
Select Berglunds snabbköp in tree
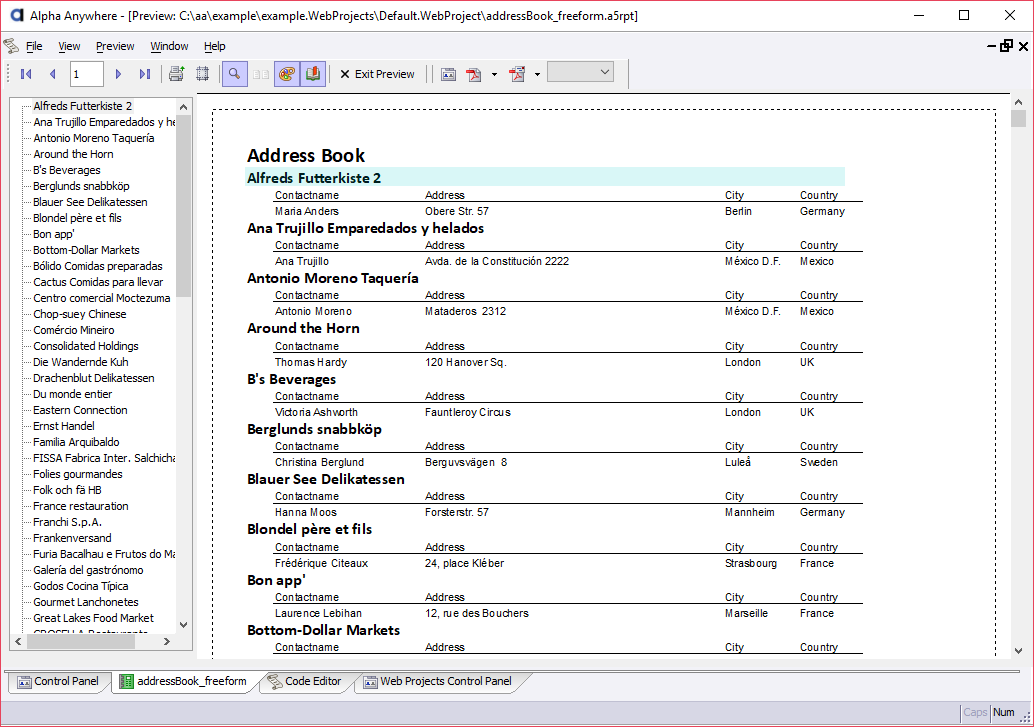pos(81,186)
